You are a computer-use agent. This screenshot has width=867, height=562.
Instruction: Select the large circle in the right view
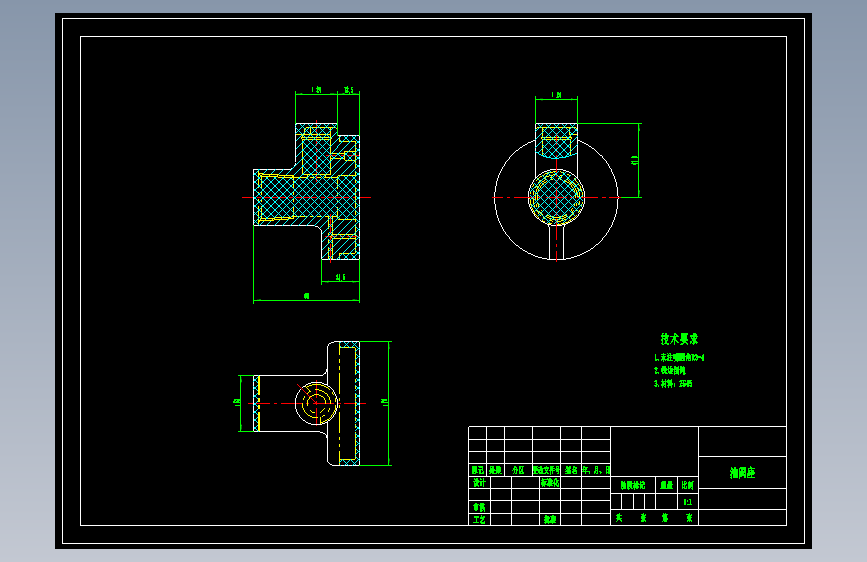(x=556, y=197)
